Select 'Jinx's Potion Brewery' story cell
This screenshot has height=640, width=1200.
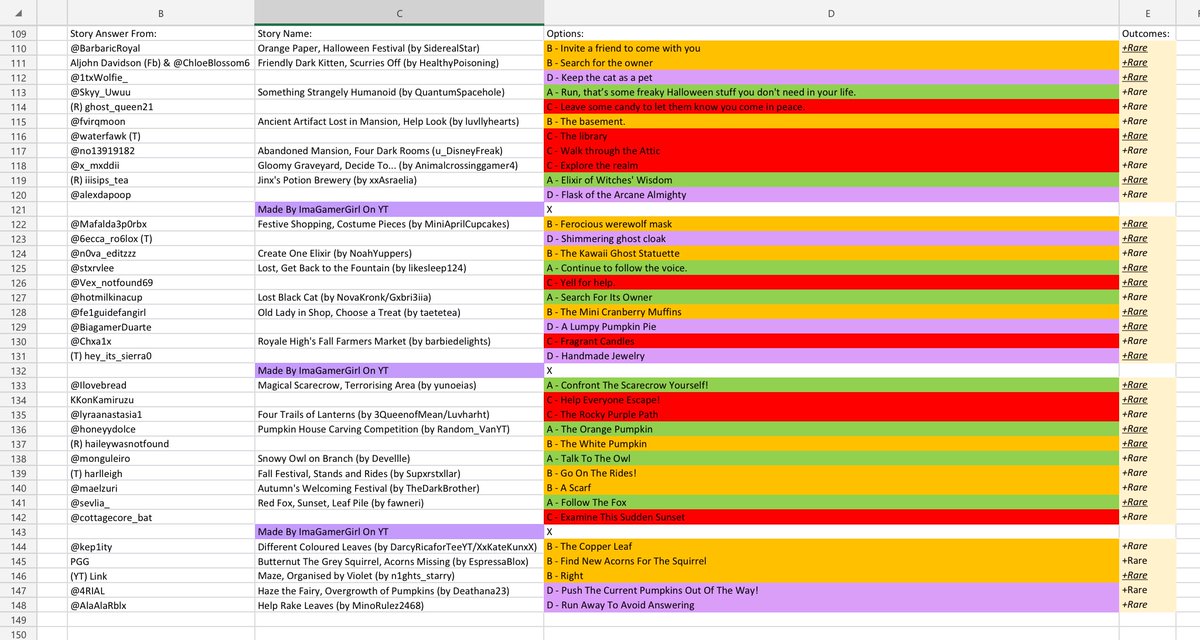(x=399, y=180)
